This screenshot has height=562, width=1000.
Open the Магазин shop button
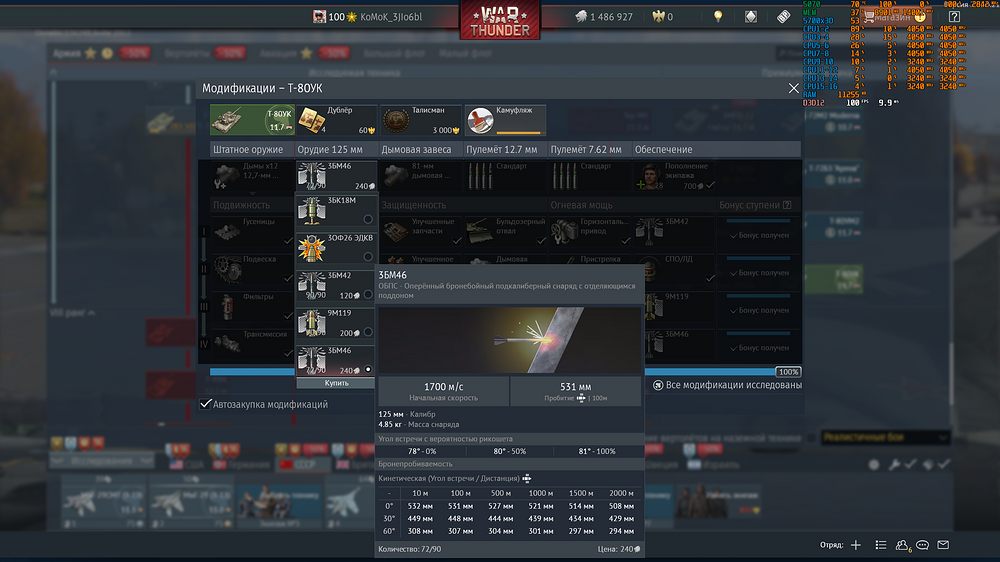click(x=893, y=17)
